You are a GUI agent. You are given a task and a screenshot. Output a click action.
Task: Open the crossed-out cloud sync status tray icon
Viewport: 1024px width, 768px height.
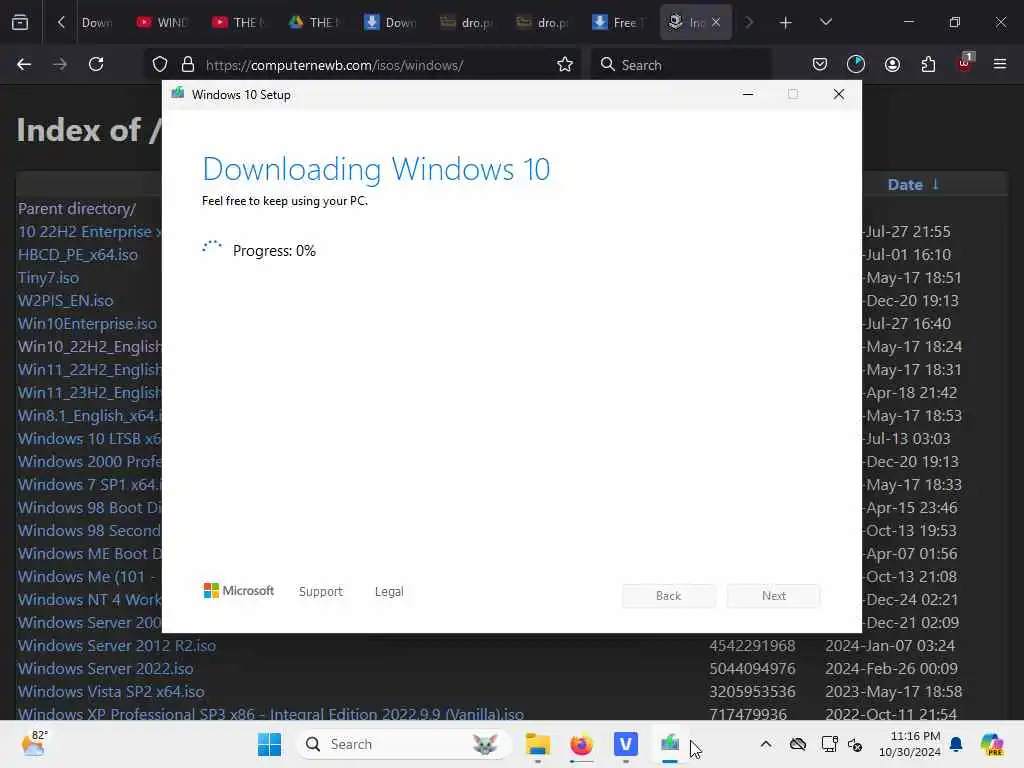coord(798,744)
